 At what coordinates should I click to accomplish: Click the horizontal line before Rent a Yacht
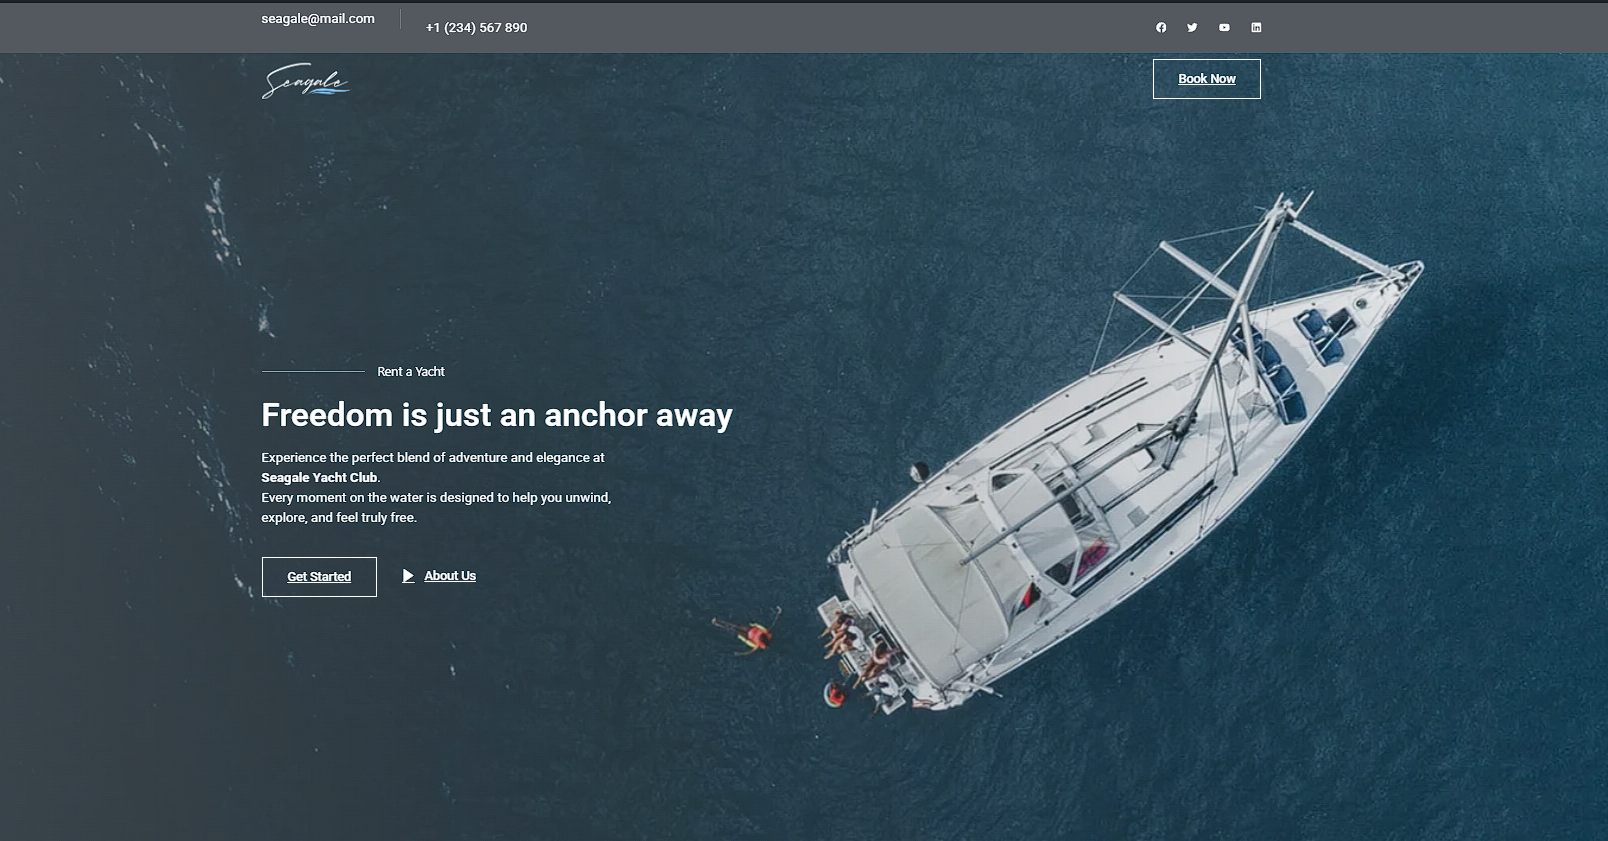[x=313, y=372]
